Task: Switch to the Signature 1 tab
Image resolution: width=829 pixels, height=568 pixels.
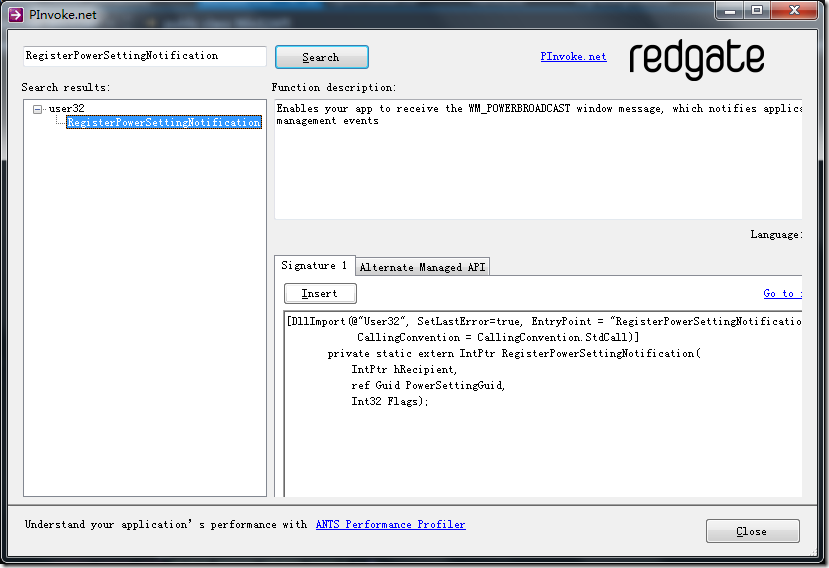Action: 314,265
